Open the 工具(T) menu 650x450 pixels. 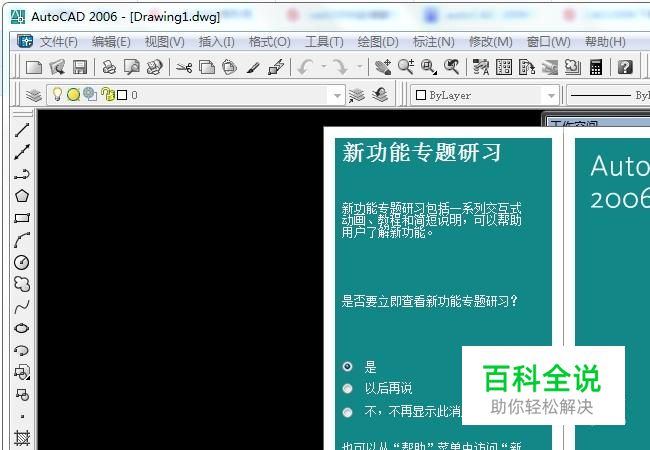coord(324,42)
